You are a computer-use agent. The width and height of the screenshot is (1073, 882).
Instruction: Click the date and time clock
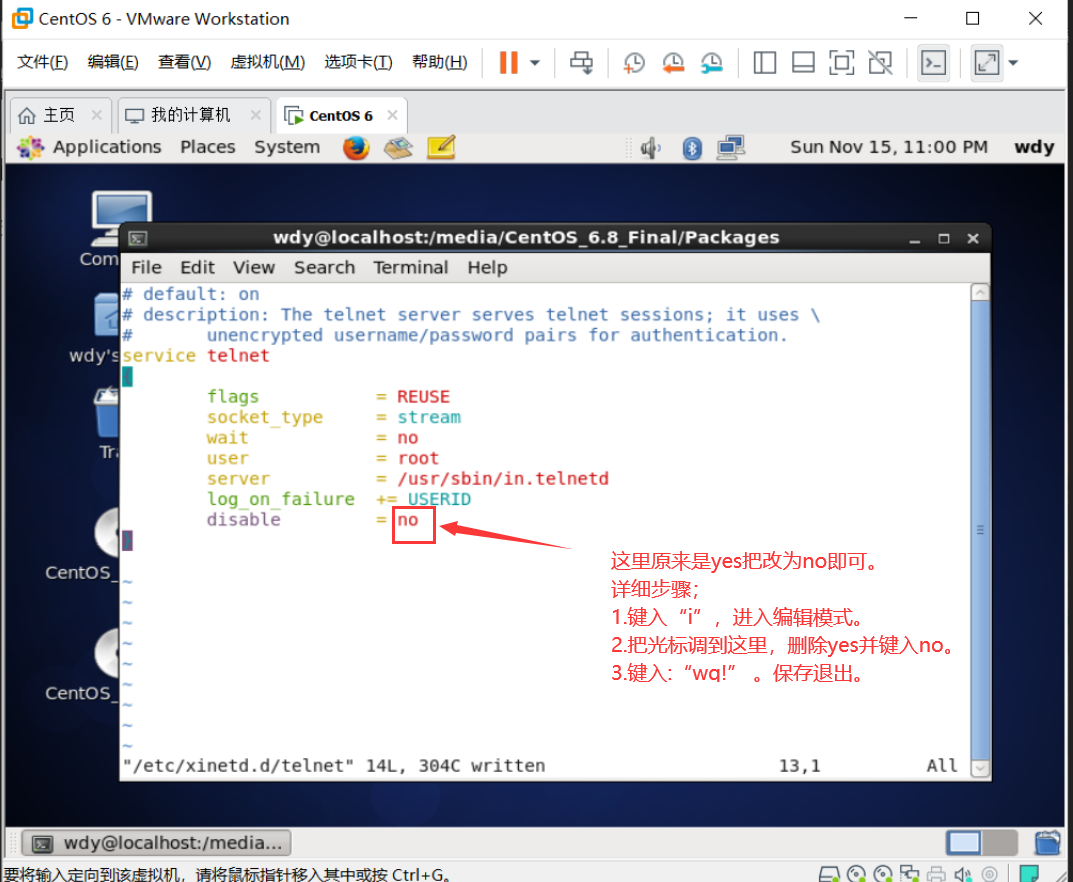(x=888, y=147)
